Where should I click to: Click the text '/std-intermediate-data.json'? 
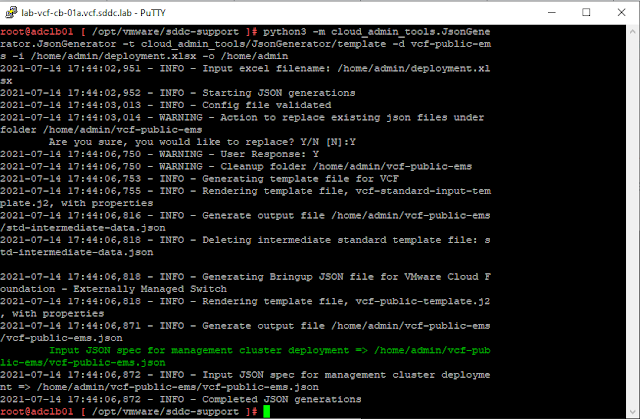[x=83, y=227]
